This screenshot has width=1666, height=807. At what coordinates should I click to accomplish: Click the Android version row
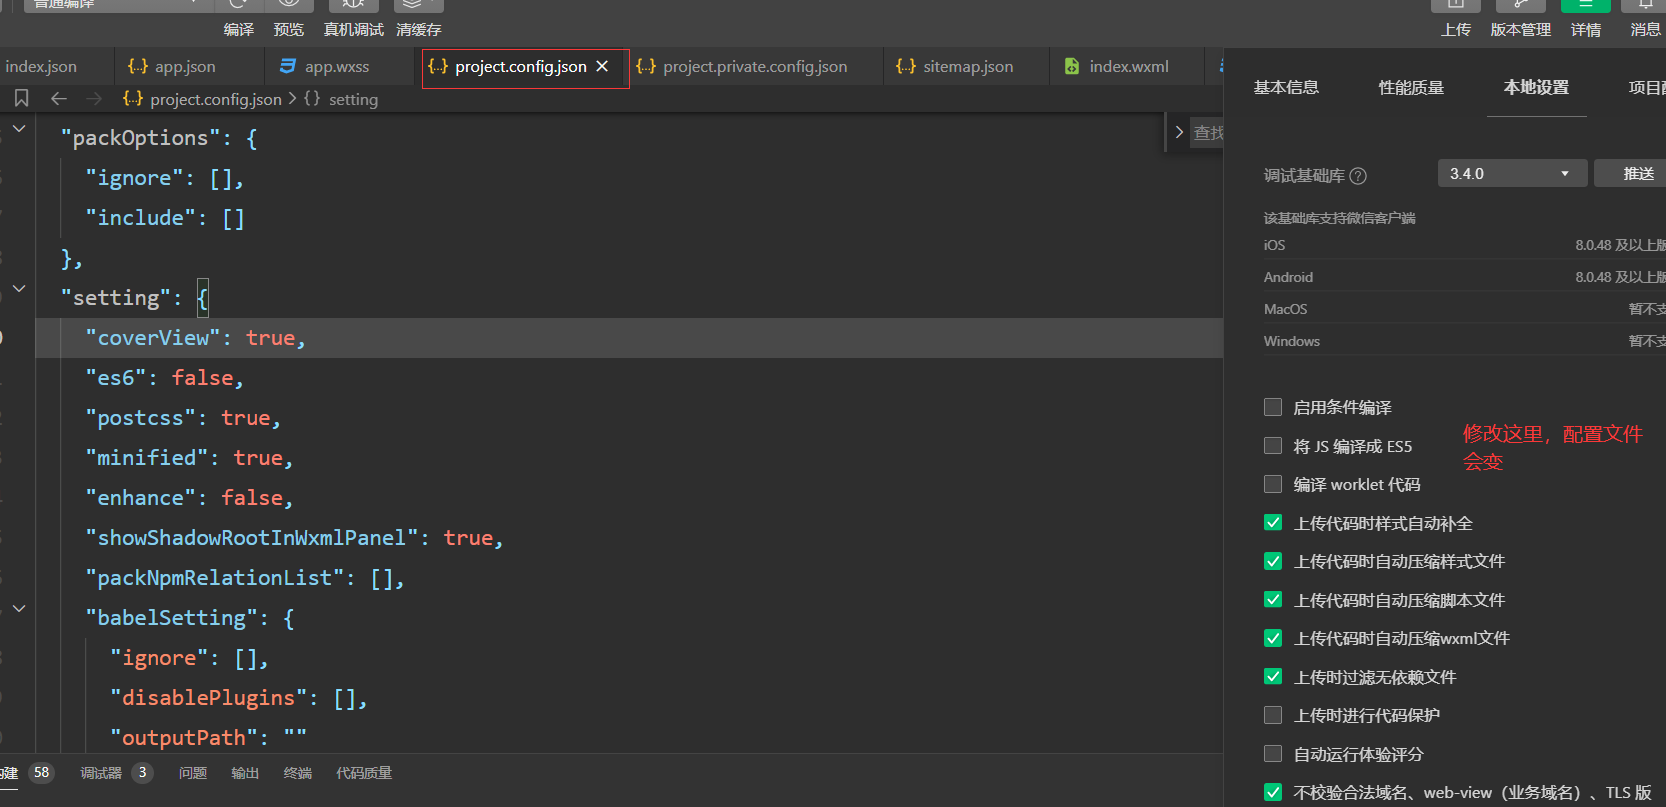1464,277
